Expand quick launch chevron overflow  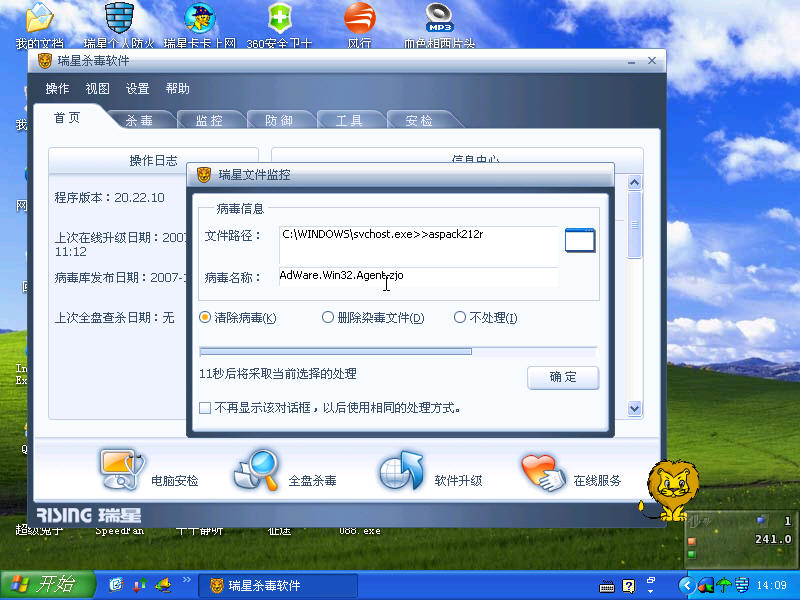pos(186,579)
